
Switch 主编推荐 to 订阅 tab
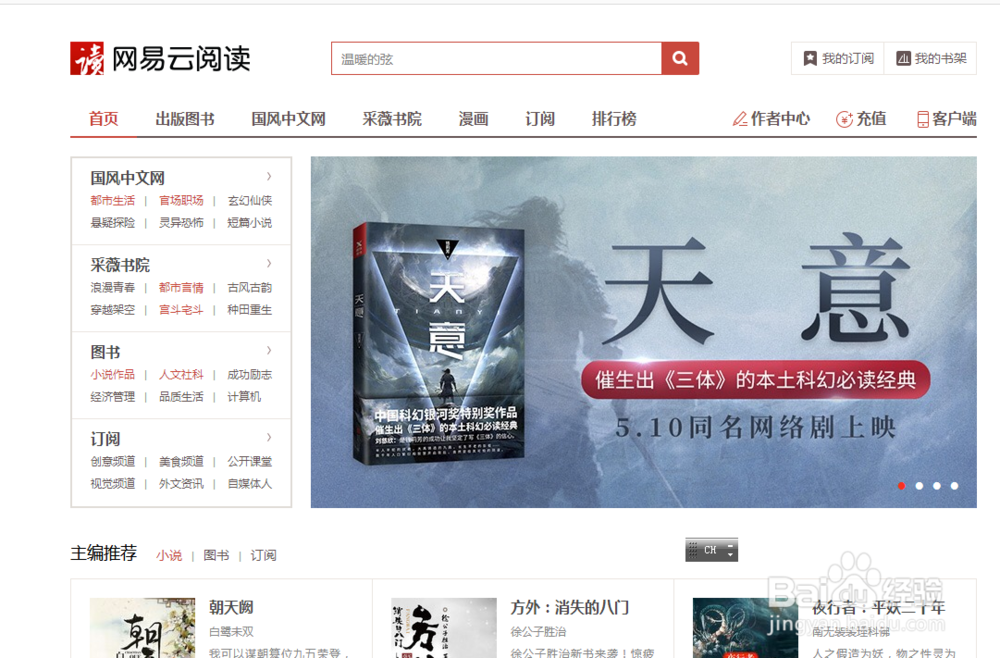pyautogui.click(x=263, y=555)
